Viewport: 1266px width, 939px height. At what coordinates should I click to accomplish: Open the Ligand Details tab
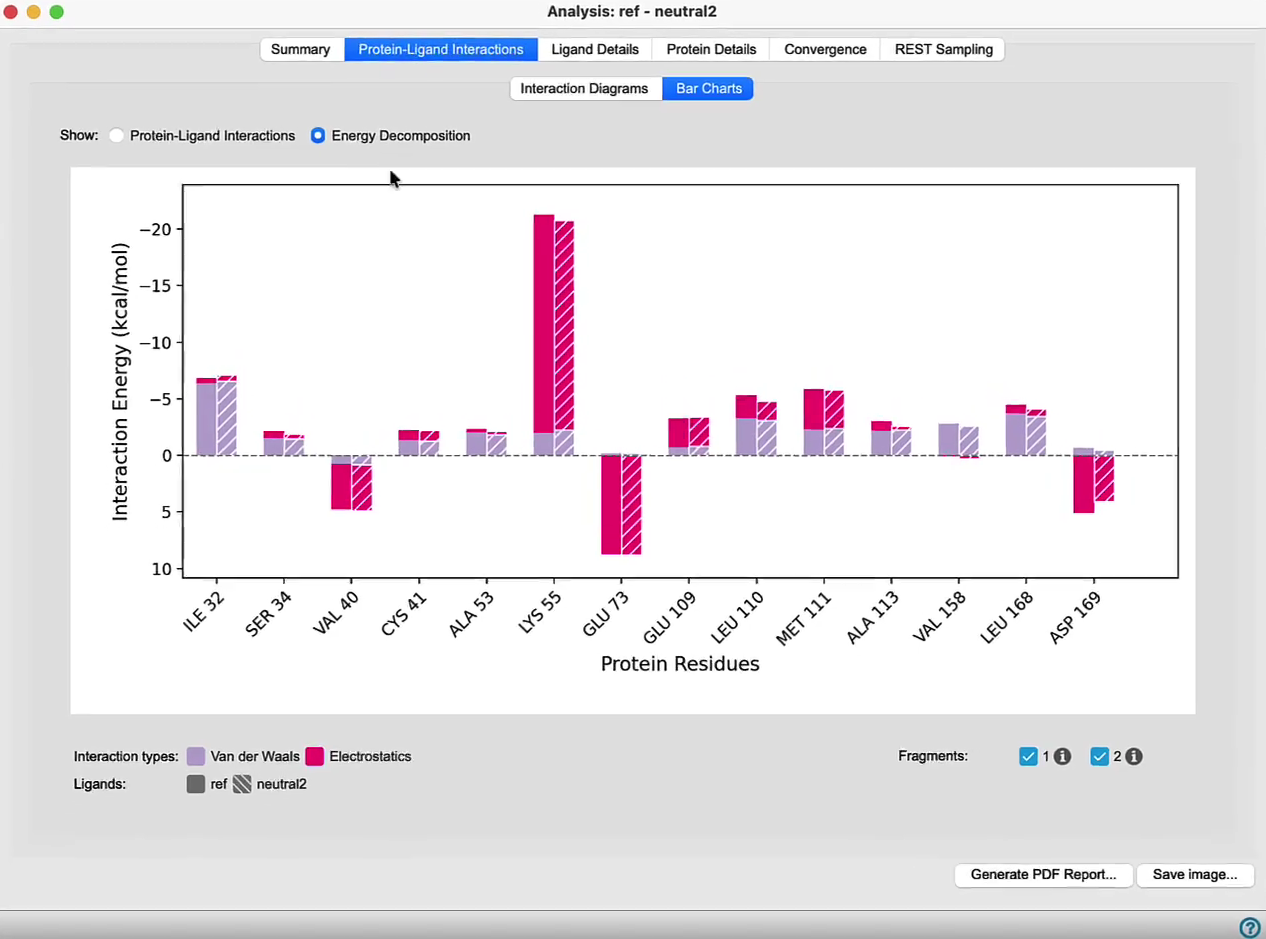pyautogui.click(x=595, y=49)
